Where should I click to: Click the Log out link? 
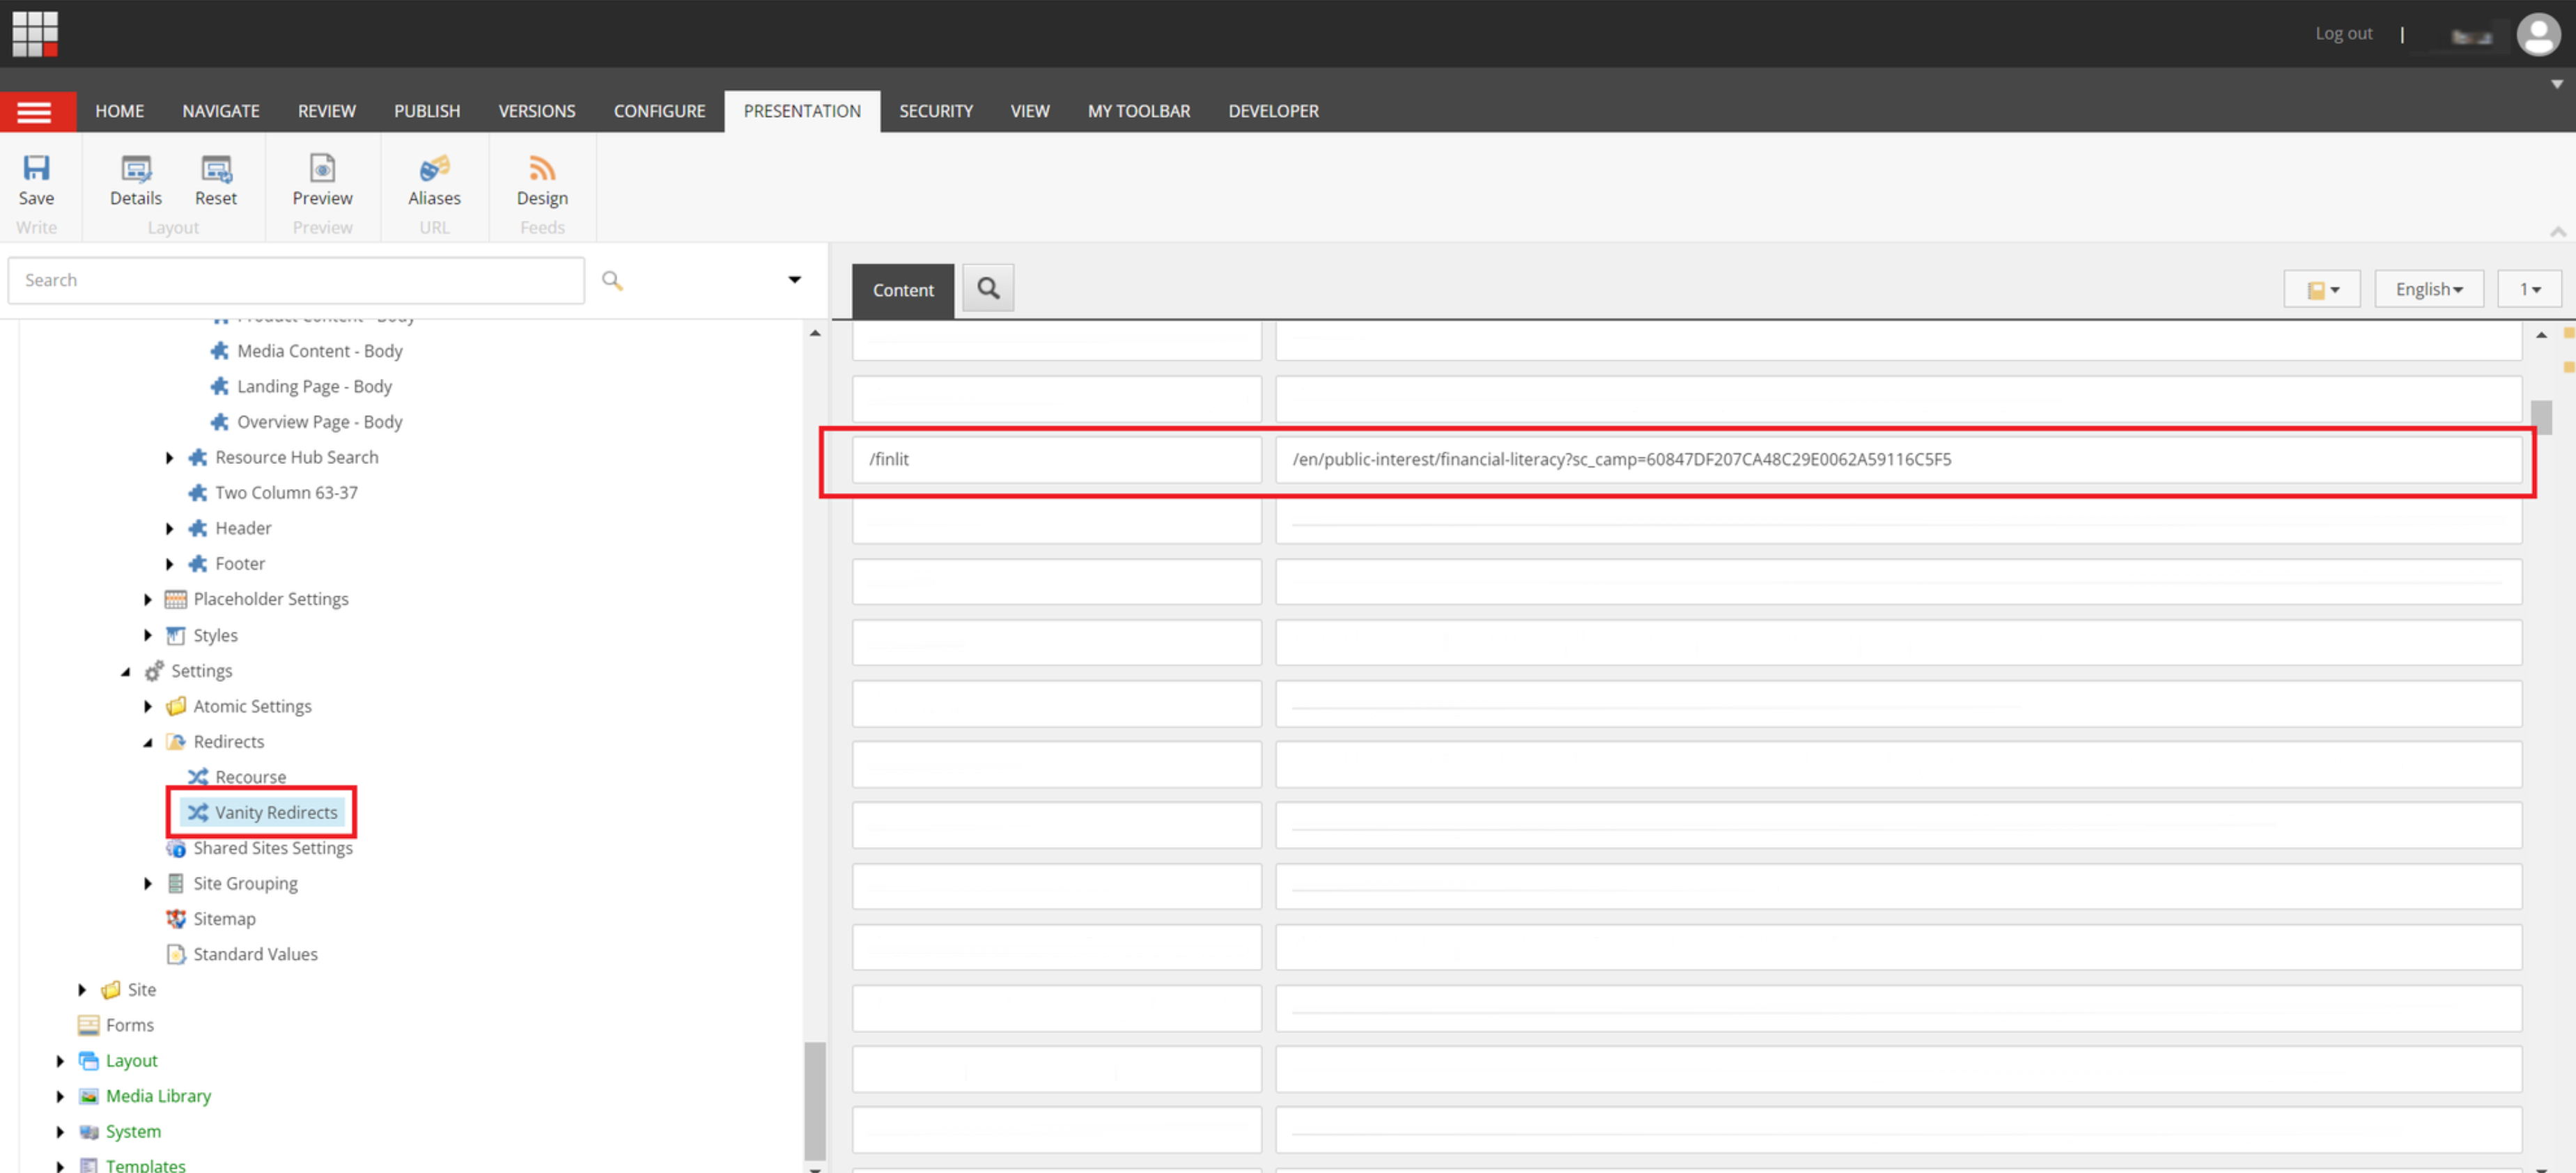pos(2343,33)
